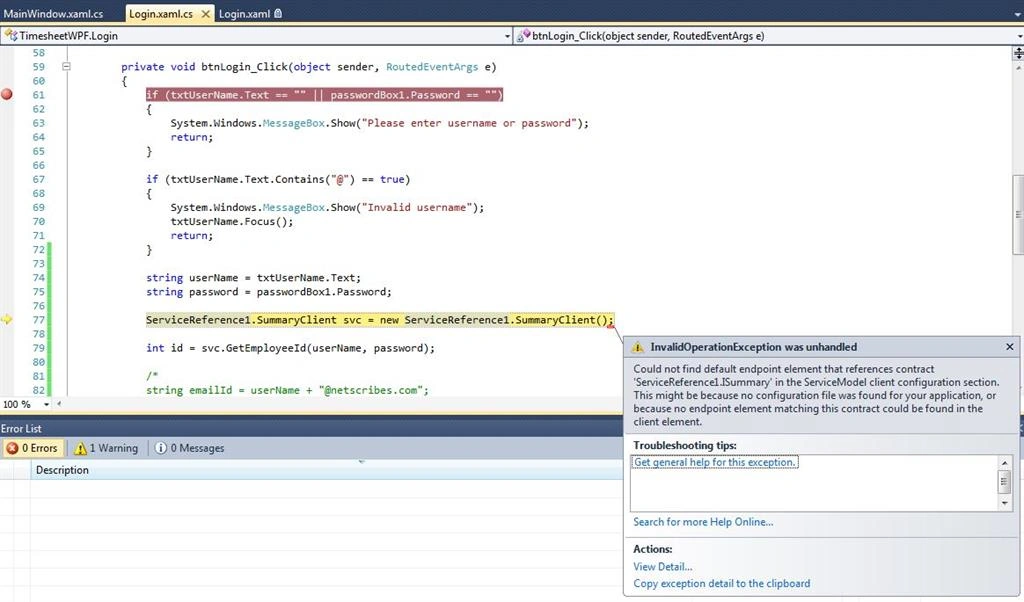Switch to the MainWindow.xaml.cs tab
This screenshot has width=1024, height=602.
(x=54, y=13)
